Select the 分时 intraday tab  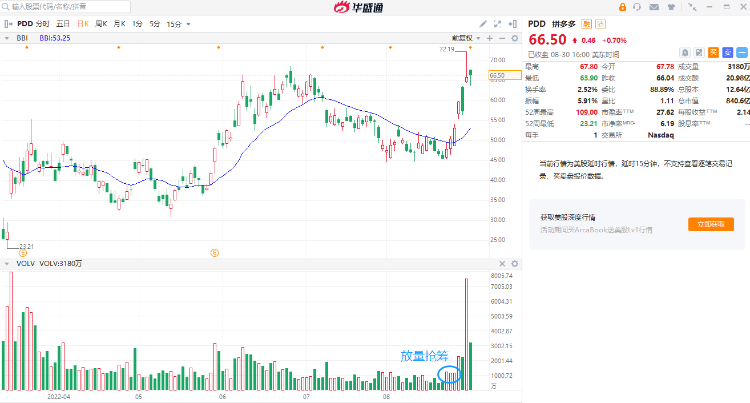click(42, 23)
